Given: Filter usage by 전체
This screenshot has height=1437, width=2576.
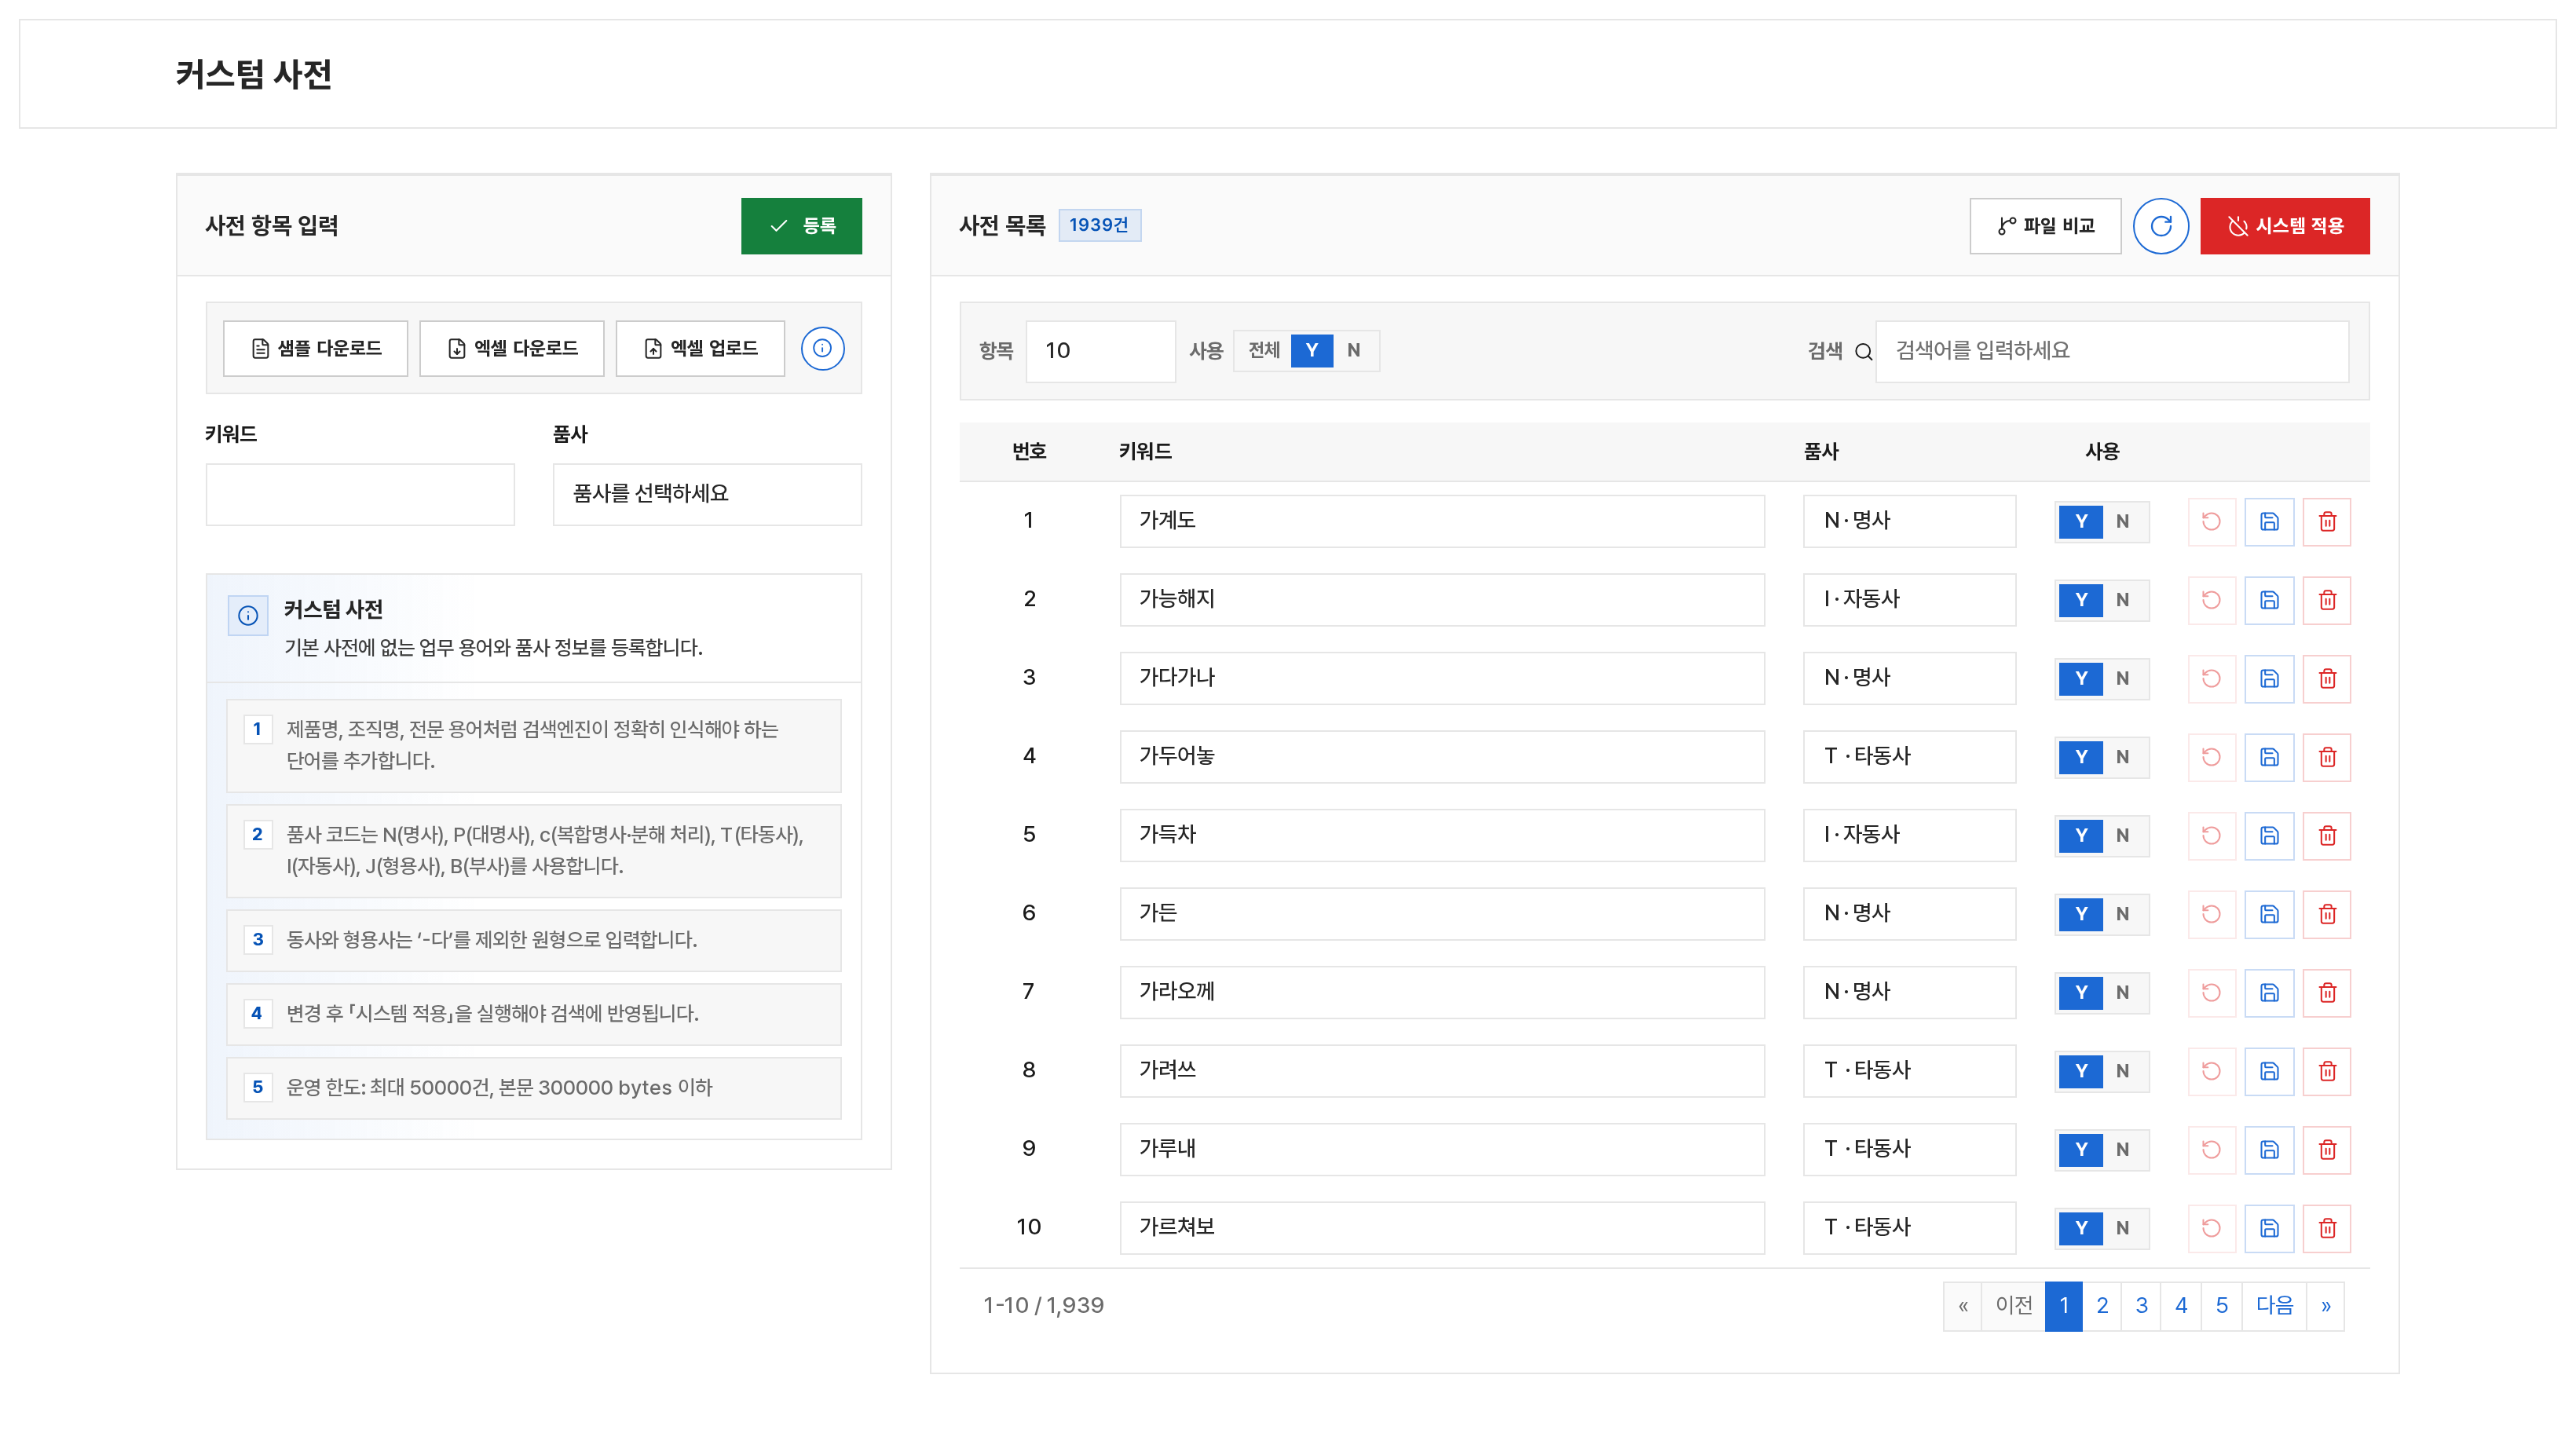Looking at the screenshot, I should (1263, 351).
